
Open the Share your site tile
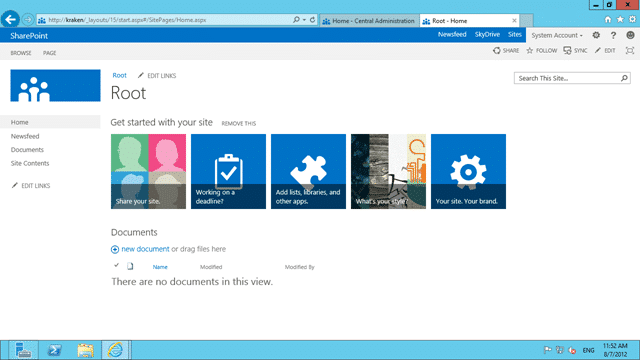click(x=148, y=171)
